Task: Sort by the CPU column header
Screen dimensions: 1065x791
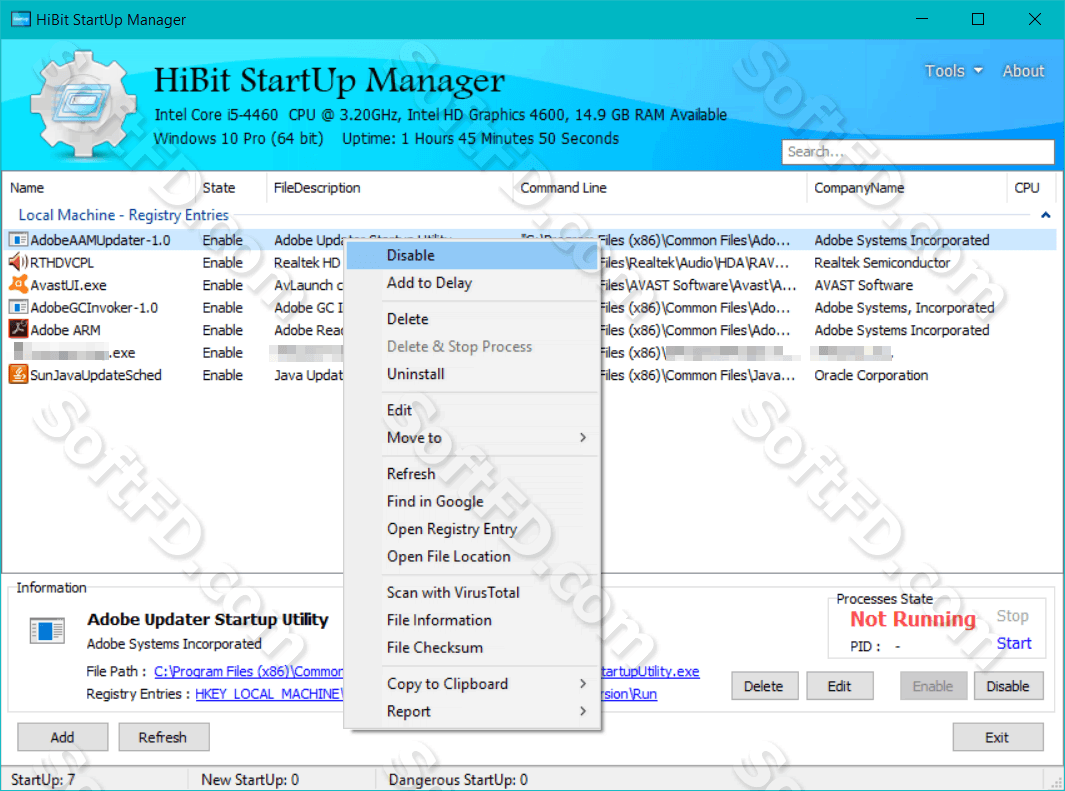Action: tap(1032, 188)
